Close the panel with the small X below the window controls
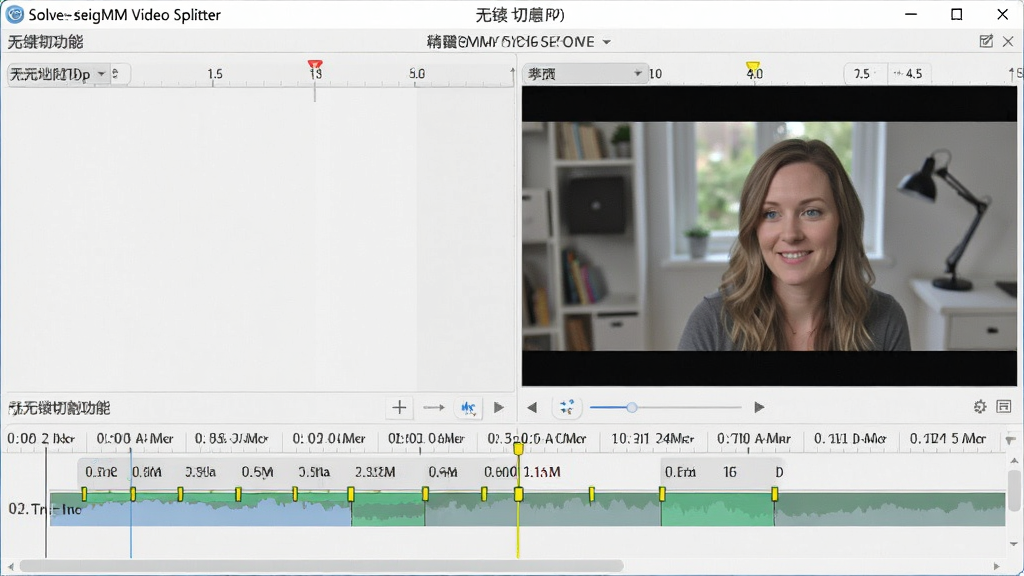The height and width of the screenshot is (576, 1024). point(1008,42)
